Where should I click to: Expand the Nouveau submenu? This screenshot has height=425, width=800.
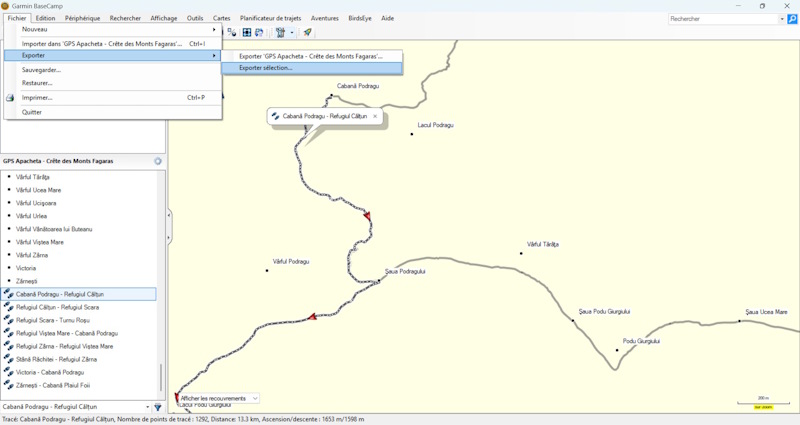pos(113,30)
